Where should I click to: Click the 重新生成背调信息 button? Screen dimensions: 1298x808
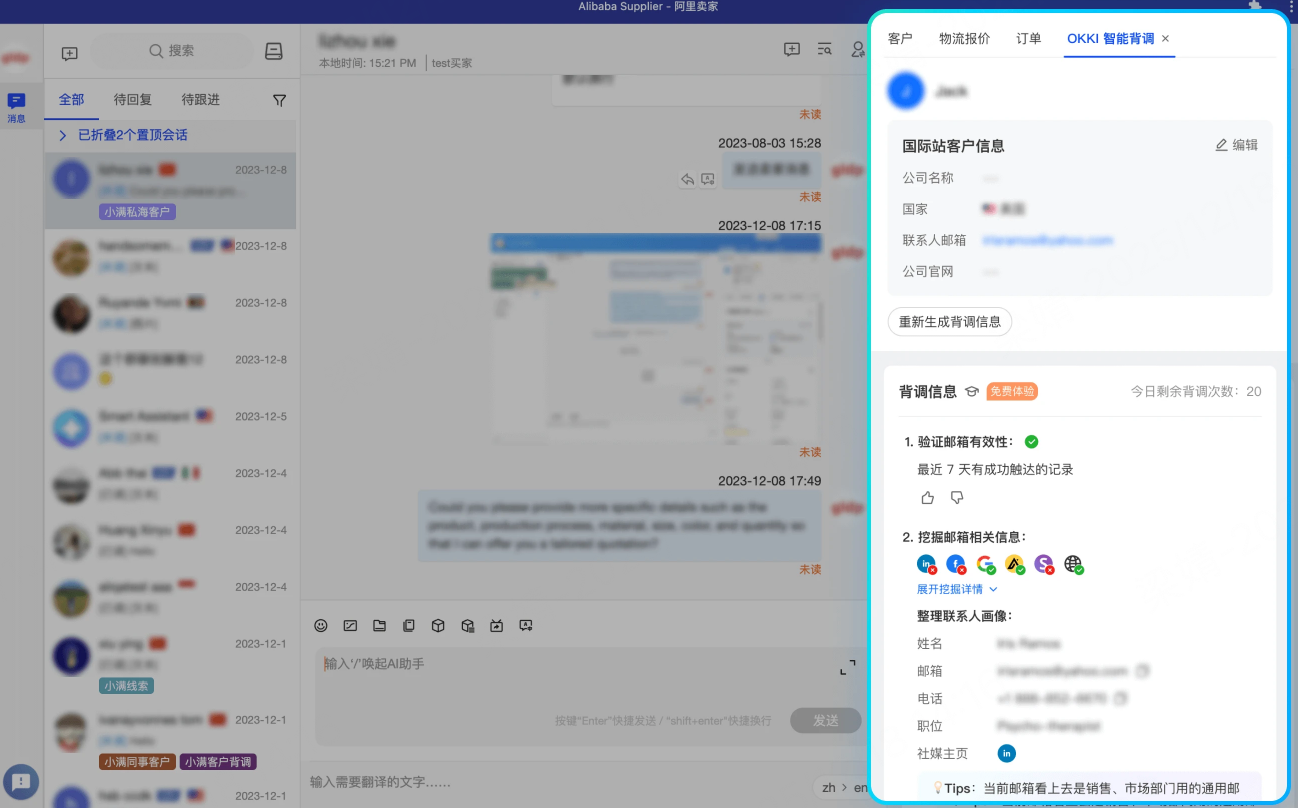950,322
